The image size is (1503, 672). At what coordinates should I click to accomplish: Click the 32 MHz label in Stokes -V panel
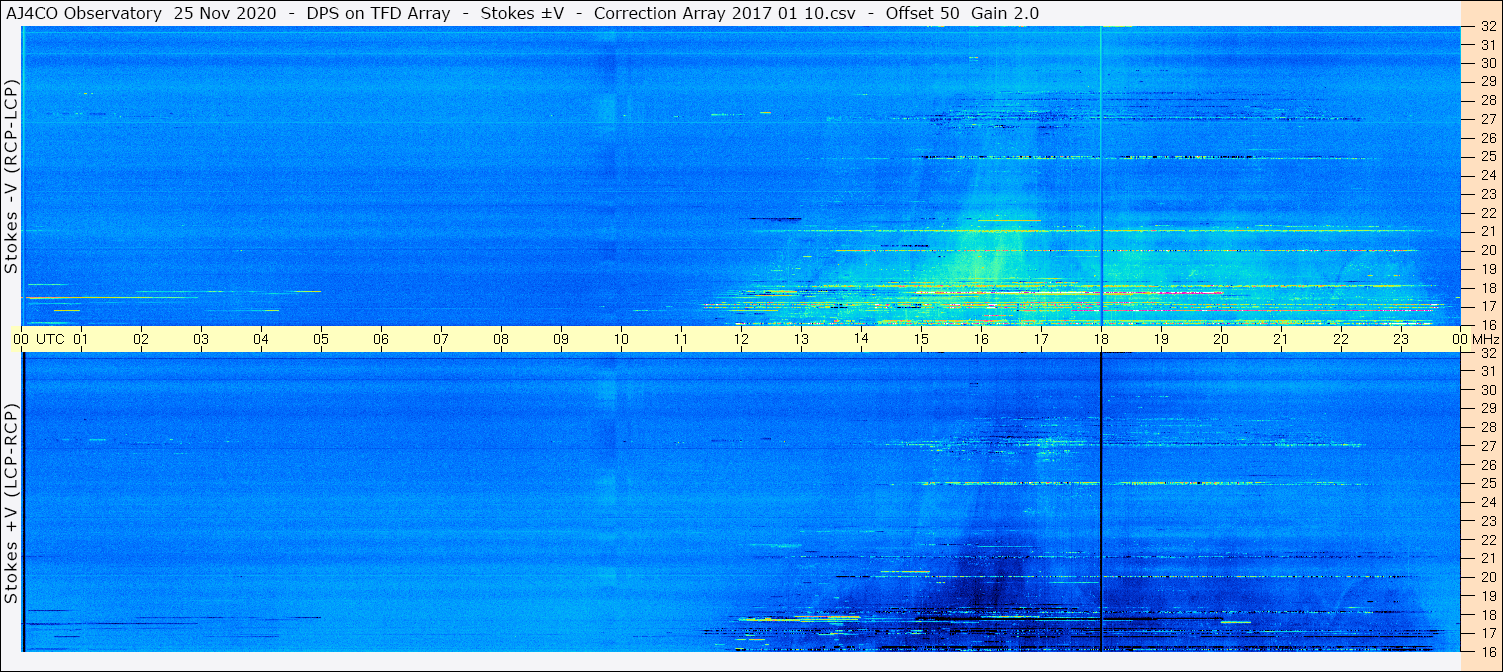(x=1487, y=27)
